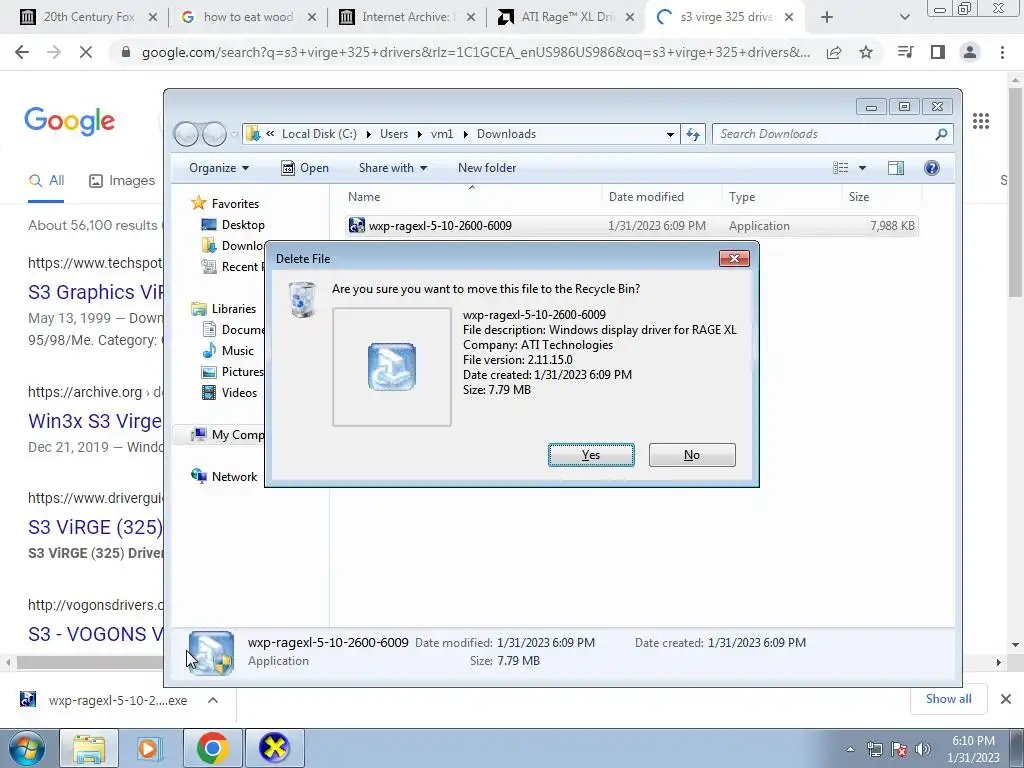The image size is (1024, 768).
Task: Toggle Chrome side panel icon
Action: click(x=938, y=52)
